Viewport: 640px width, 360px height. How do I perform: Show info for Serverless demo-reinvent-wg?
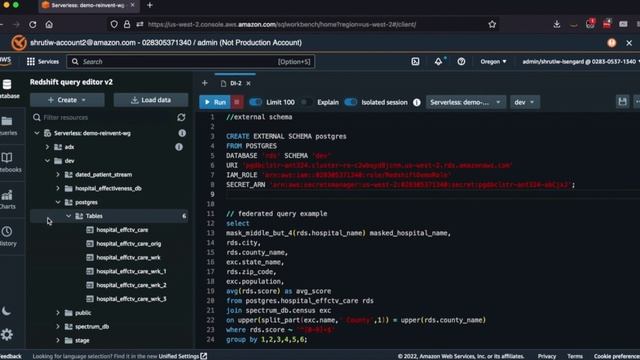182,133
